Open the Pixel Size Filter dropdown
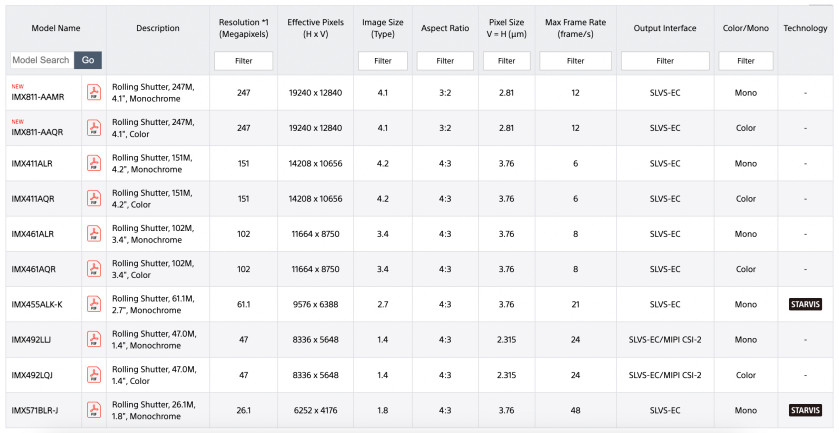This screenshot has width=839, height=433. [507, 61]
